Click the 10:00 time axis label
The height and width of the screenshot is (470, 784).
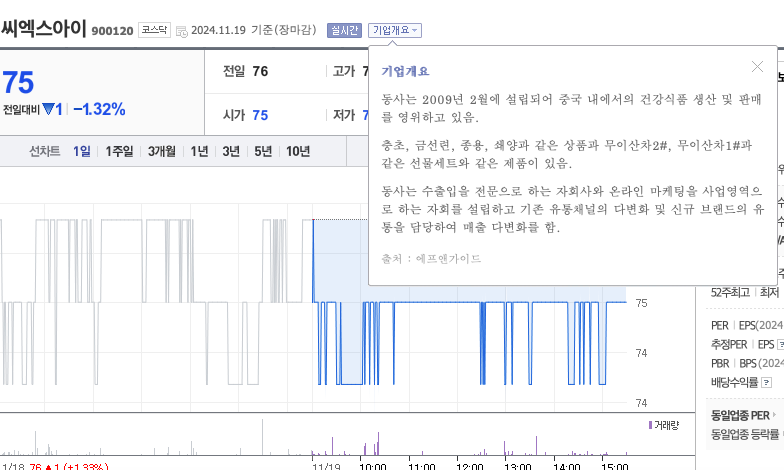373,466
